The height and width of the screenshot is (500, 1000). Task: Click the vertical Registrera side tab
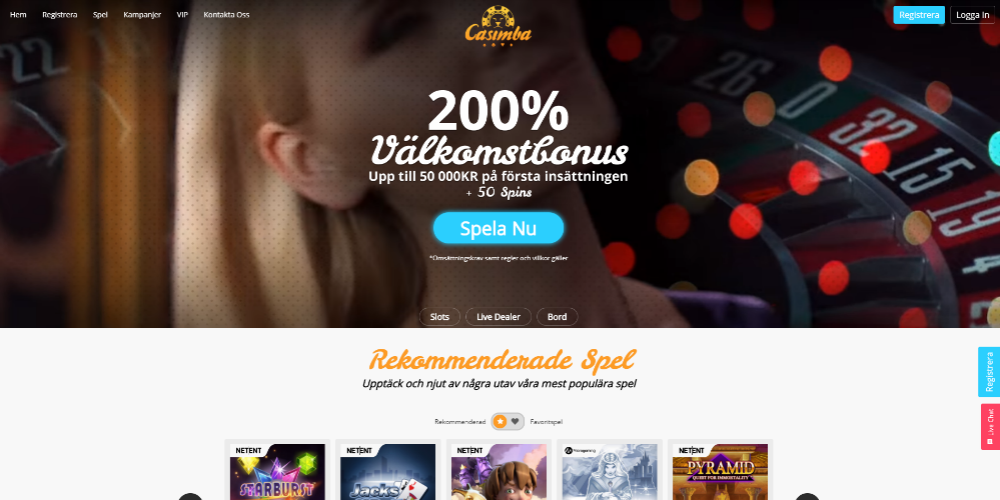coord(989,372)
